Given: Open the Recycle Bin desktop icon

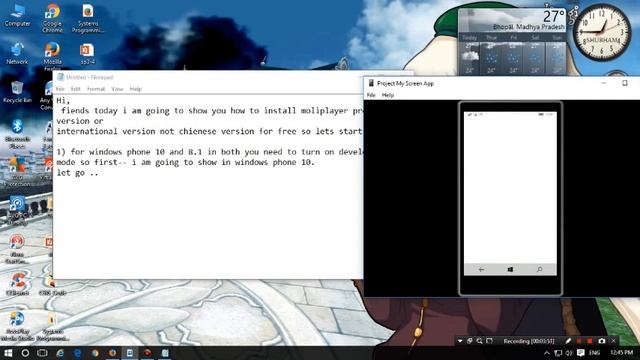Looking at the screenshot, I should 17,92.
